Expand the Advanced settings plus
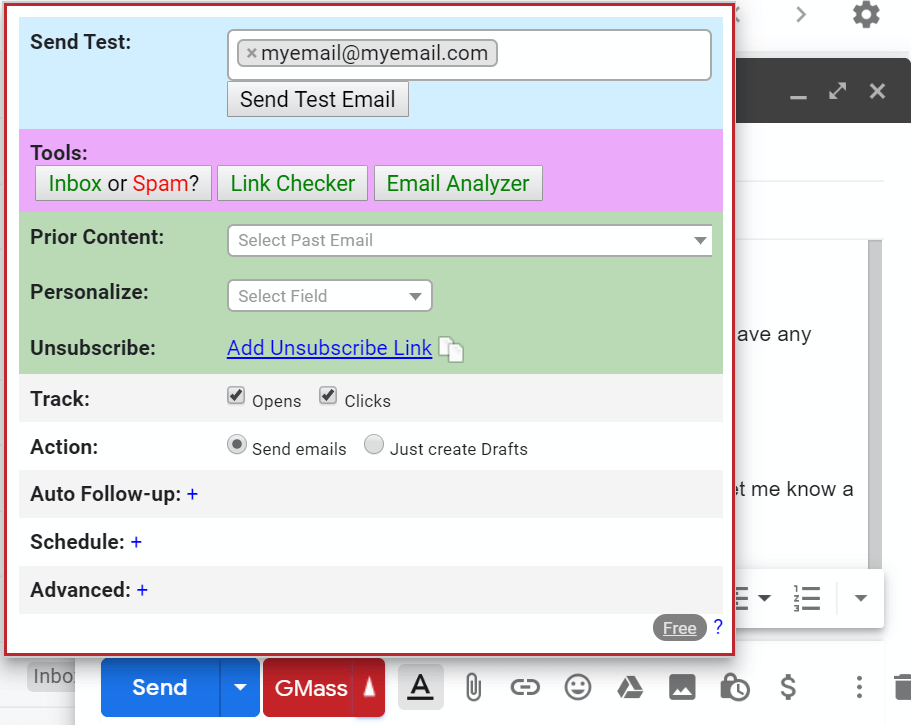911x725 pixels. pyautogui.click(x=142, y=590)
